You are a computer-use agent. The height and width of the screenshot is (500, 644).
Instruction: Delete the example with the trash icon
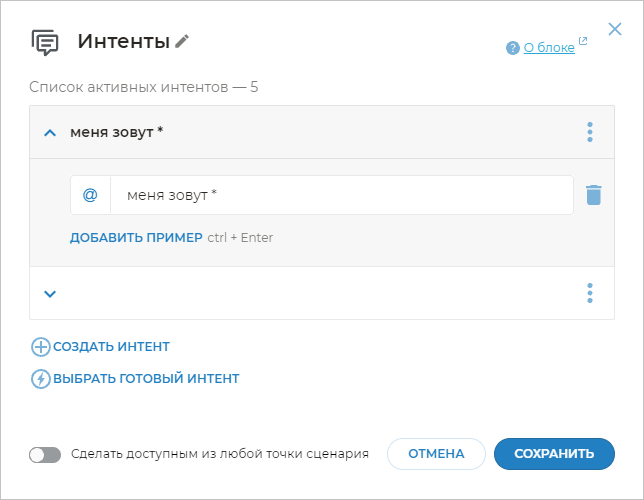click(x=594, y=195)
